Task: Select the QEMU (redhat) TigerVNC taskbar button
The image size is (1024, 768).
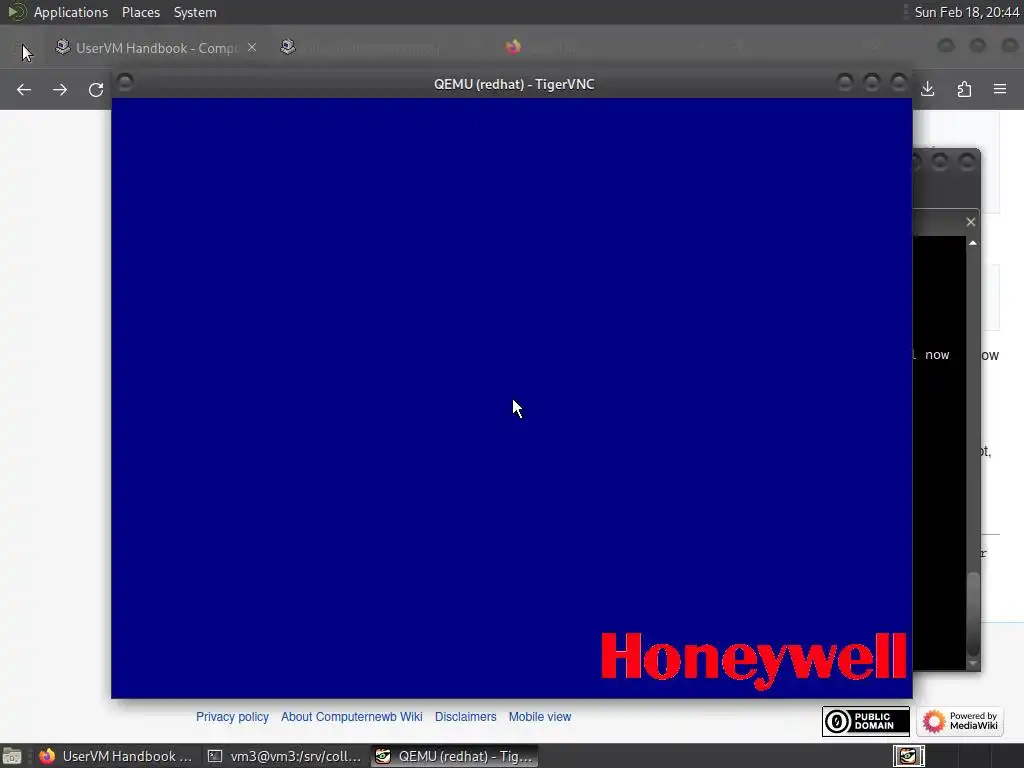Action: [455, 756]
